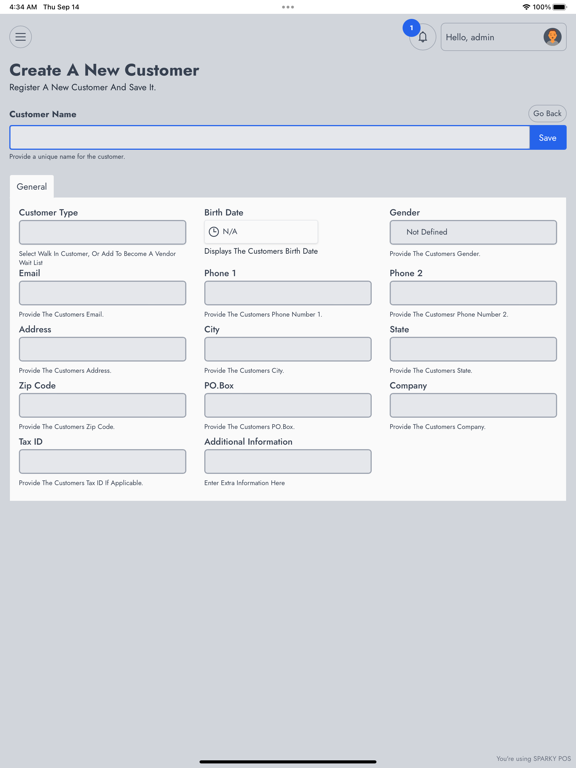Tap the 4:34 AM clock in status bar
576x768 pixels.
[23, 7]
